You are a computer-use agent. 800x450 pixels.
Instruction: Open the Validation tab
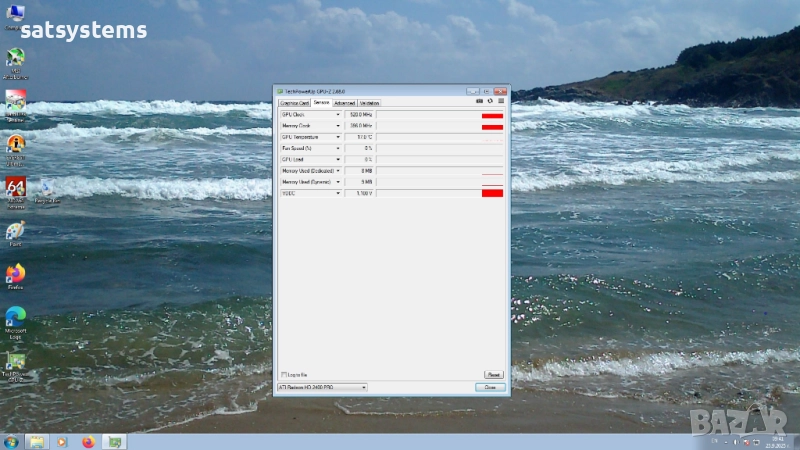coord(369,102)
